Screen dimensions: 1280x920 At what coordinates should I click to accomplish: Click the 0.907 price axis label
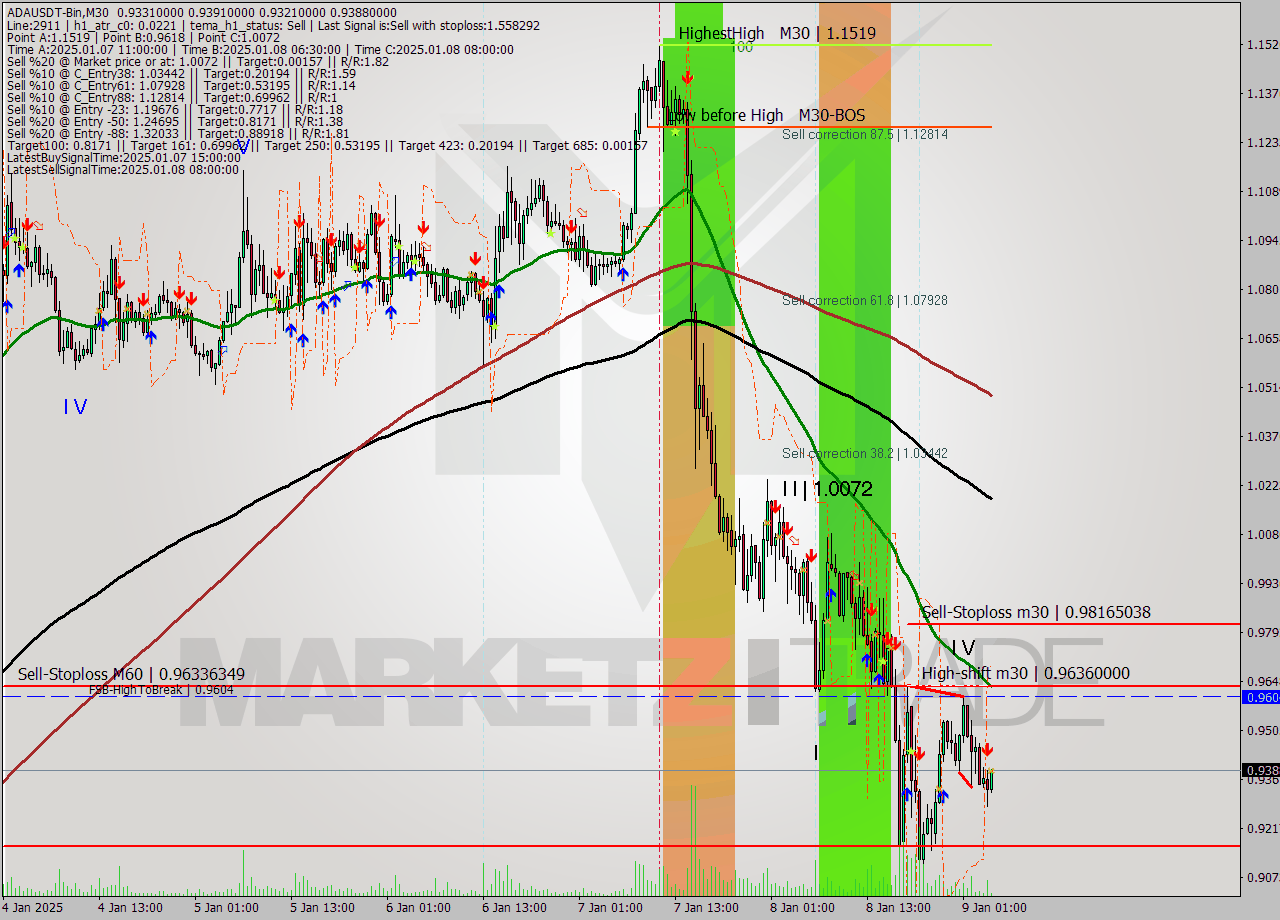[x=1261, y=877]
